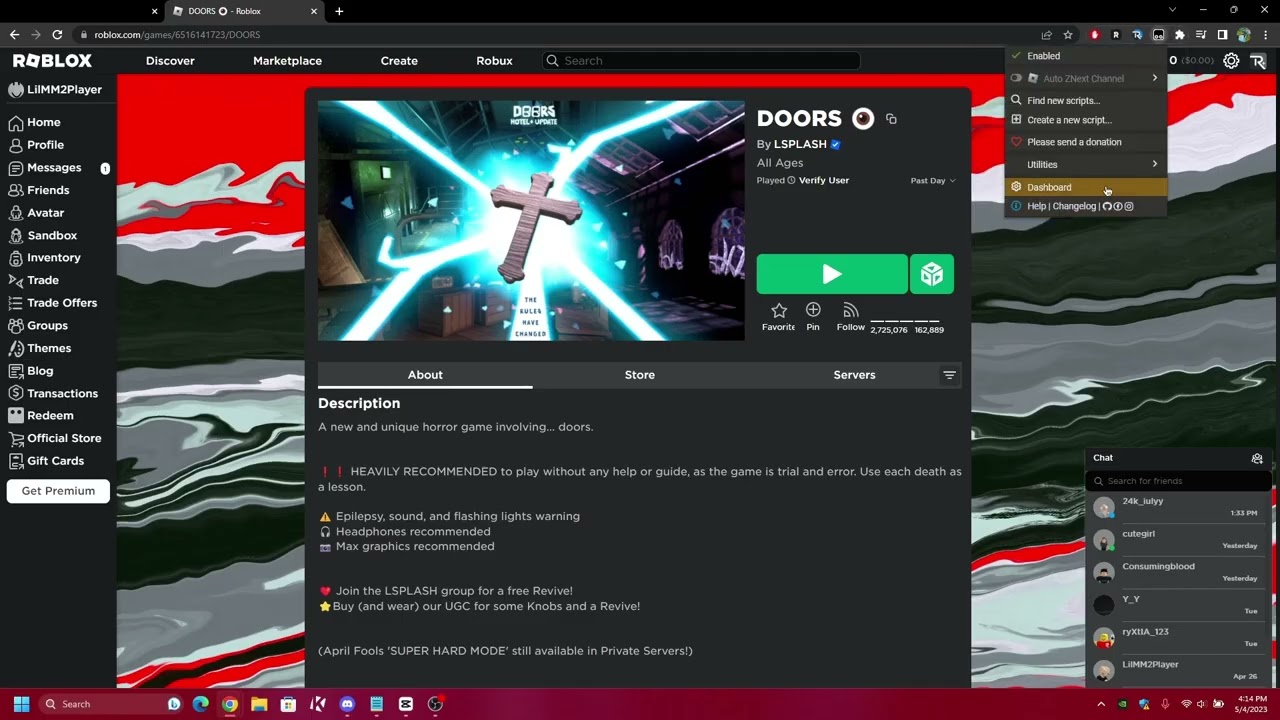The height and width of the screenshot is (720, 1280).
Task: Click the GitHub icon in the Help row
Action: [x=1107, y=207]
